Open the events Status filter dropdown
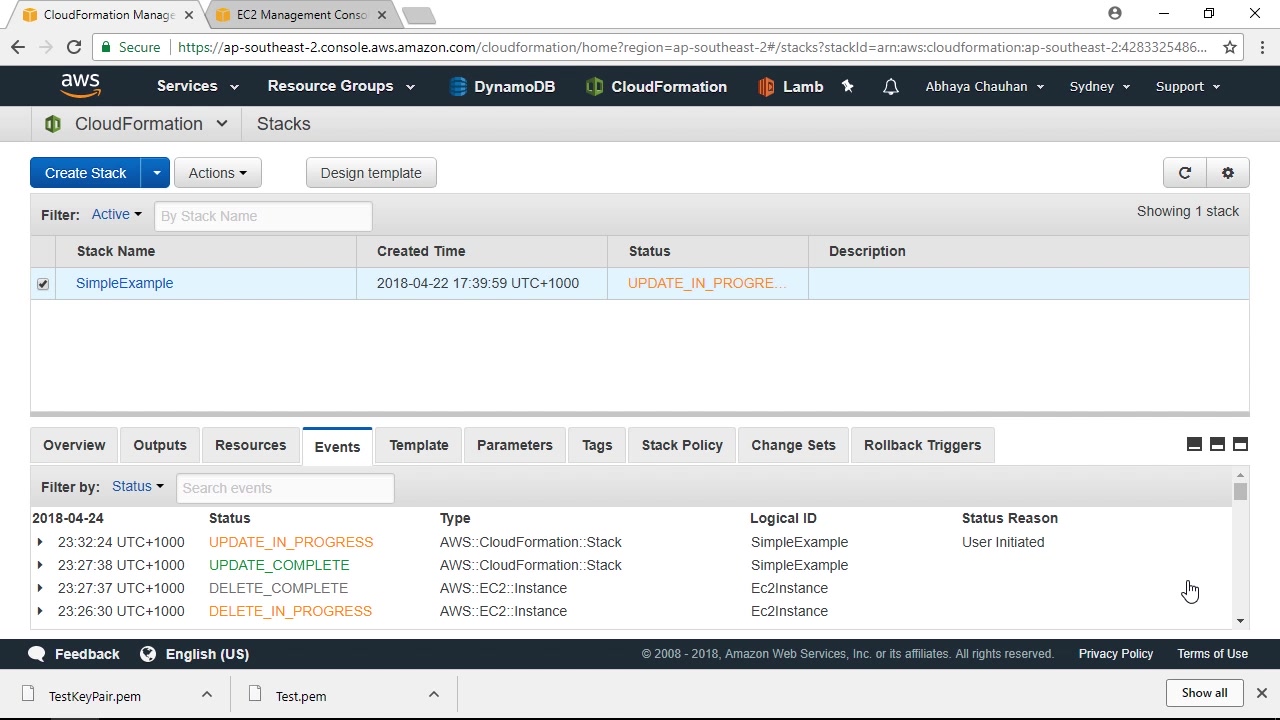Screen dimensions: 1280x720 138,487
